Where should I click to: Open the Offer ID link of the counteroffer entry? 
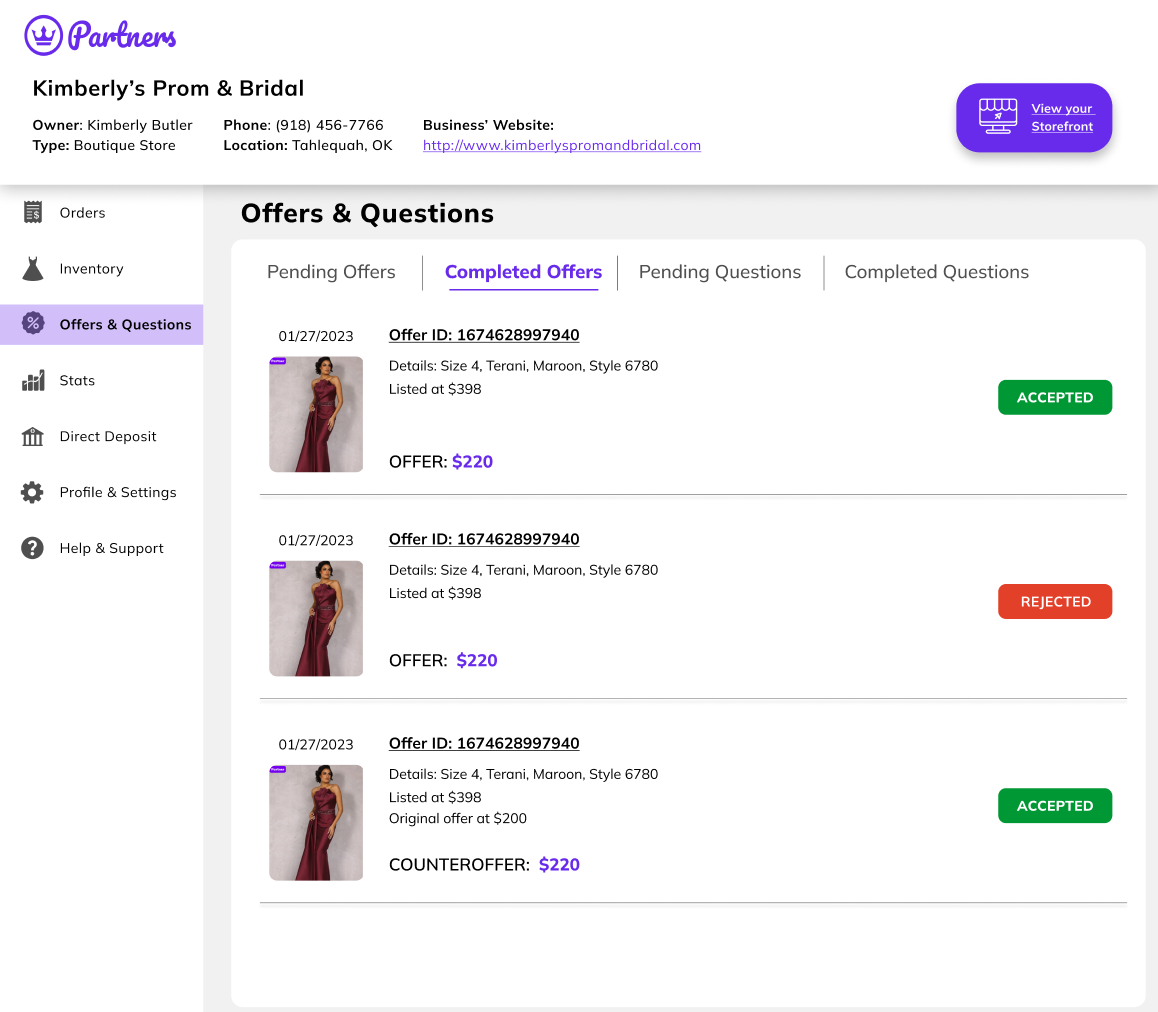point(484,743)
